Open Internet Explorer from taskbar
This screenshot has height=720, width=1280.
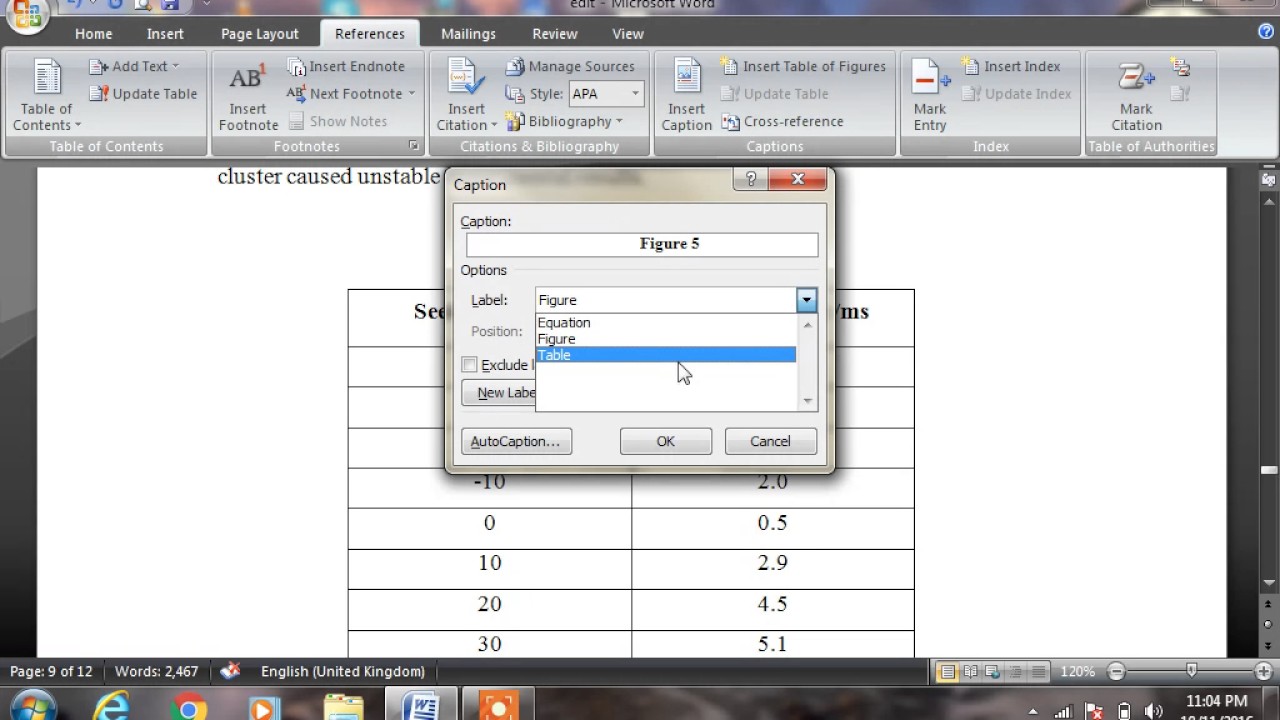[110, 707]
